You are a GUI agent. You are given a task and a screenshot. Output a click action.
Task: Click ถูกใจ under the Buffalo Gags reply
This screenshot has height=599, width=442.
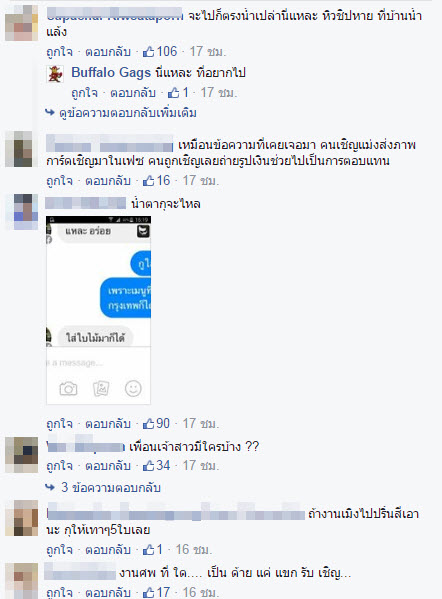pyautogui.click(x=84, y=92)
